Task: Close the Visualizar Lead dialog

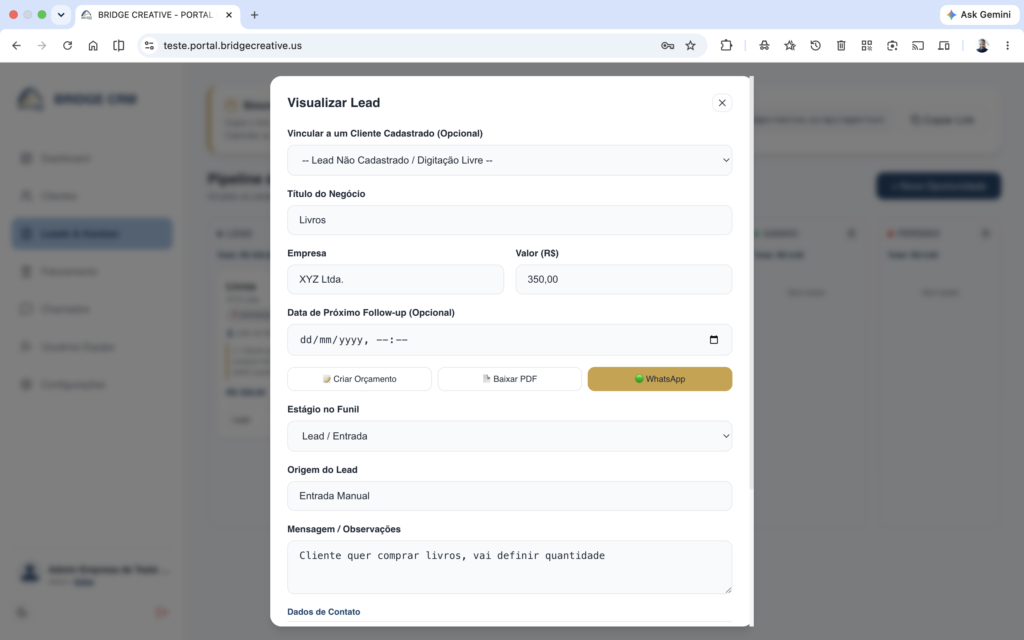Action: click(722, 103)
